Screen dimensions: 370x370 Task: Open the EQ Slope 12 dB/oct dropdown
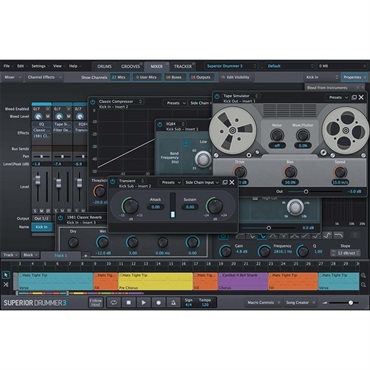(345, 253)
